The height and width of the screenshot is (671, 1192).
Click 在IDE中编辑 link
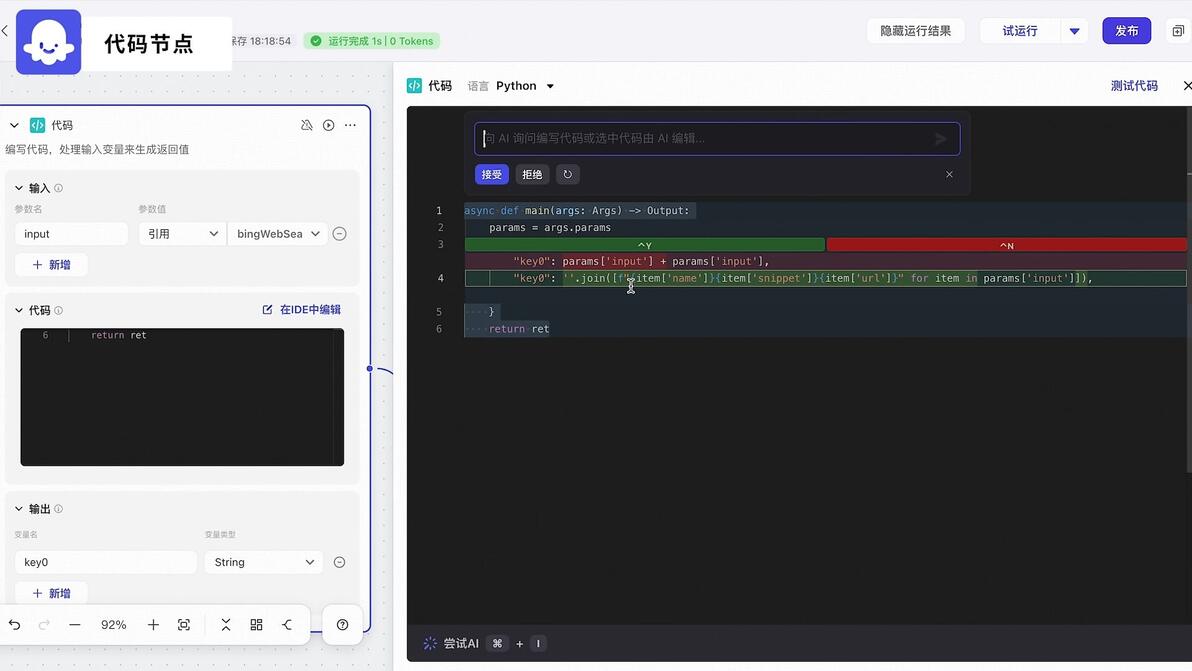tap(302, 309)
